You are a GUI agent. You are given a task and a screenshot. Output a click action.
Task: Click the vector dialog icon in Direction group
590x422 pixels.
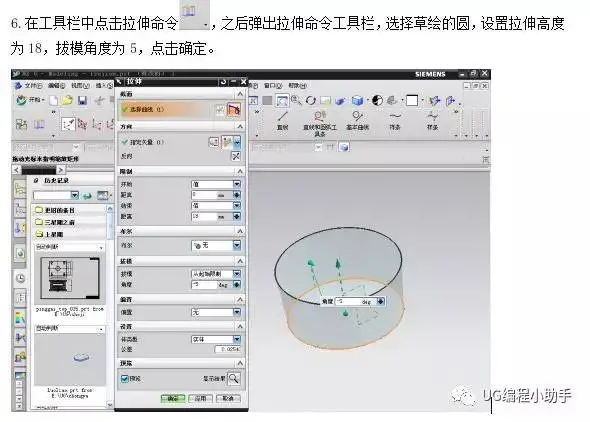click(214, 142)
